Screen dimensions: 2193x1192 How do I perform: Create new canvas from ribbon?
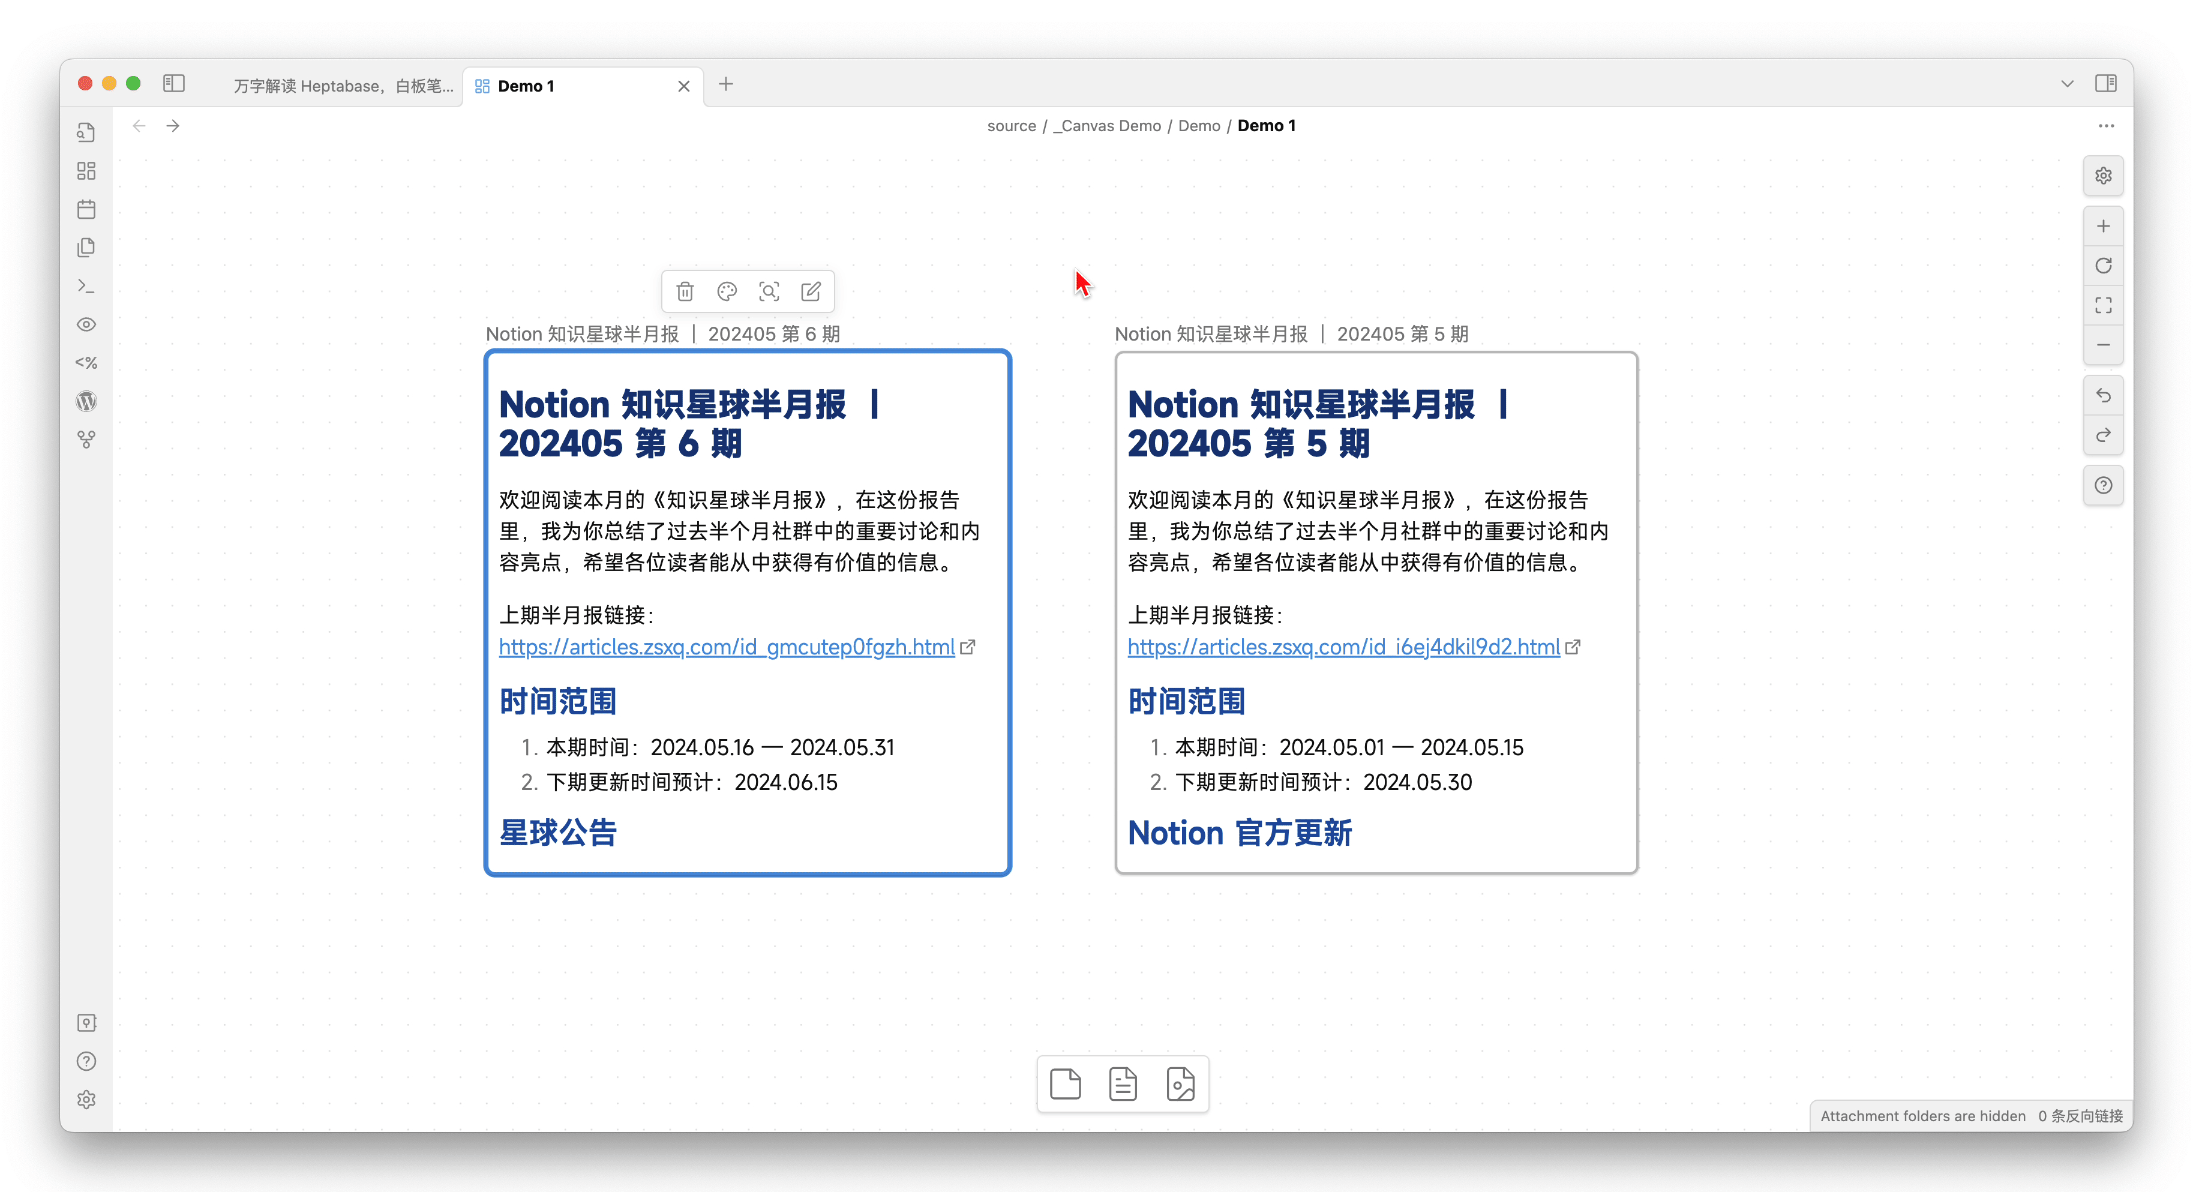pyautogui.click(x=87, y=171)
